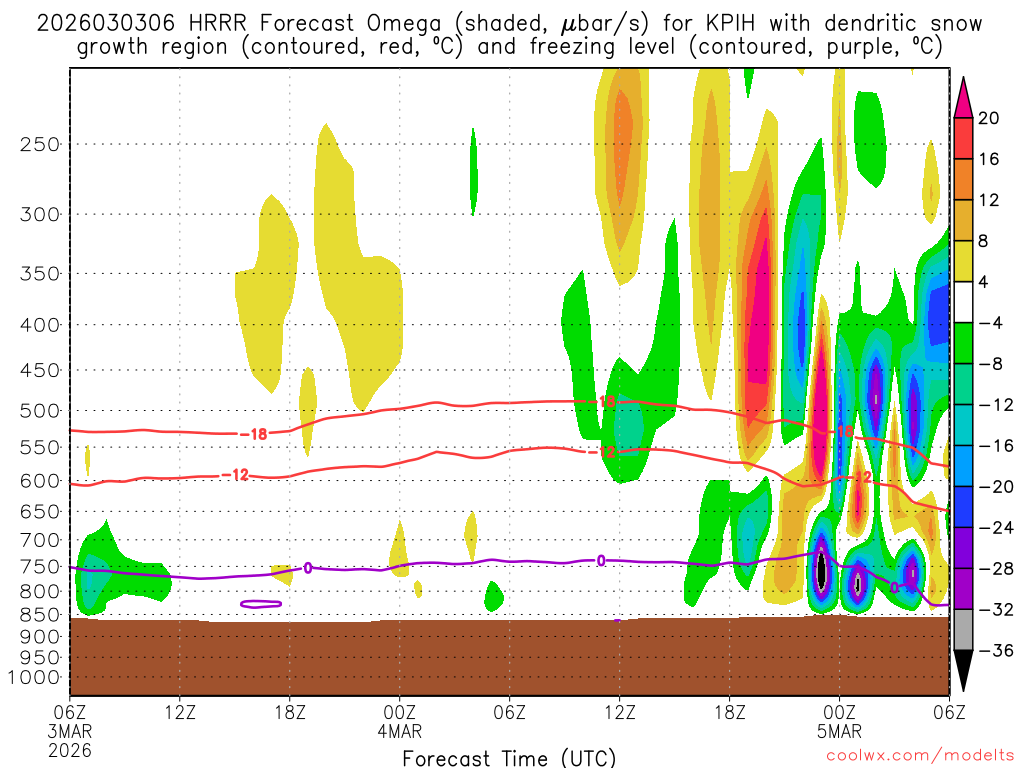Click the 12Z label under 3MAR
The height and width of the screenshot is (768, 1024).
(180, 712)
